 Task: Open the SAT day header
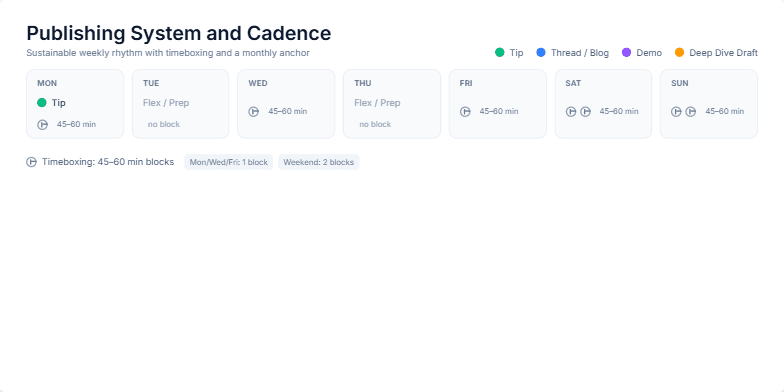click(x=573, y=83)
